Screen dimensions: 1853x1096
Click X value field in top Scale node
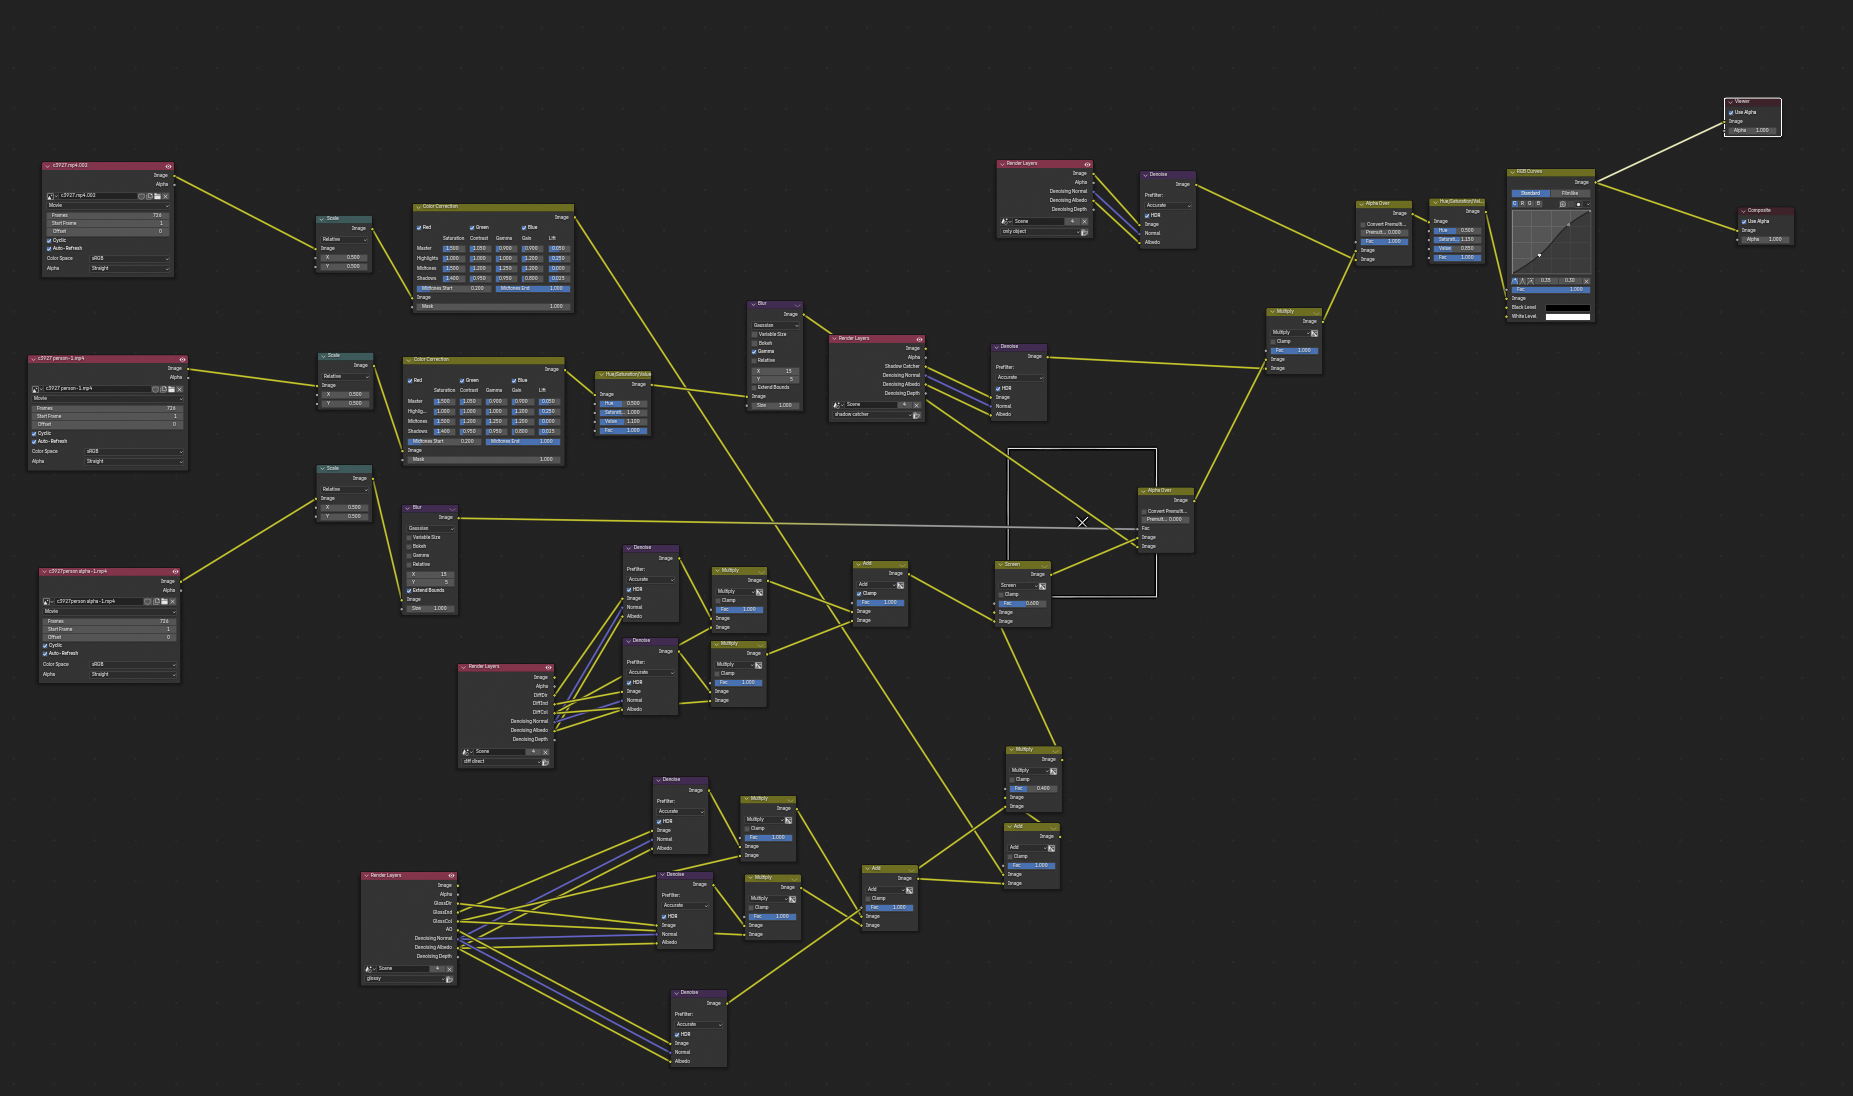click(345, 257)
